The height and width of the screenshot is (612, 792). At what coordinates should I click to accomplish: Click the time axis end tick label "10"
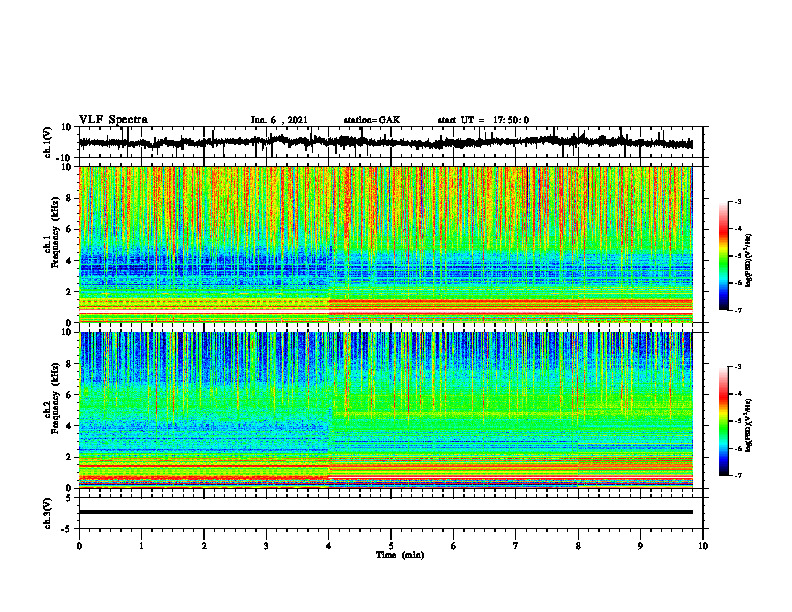[x=703, y=546]
